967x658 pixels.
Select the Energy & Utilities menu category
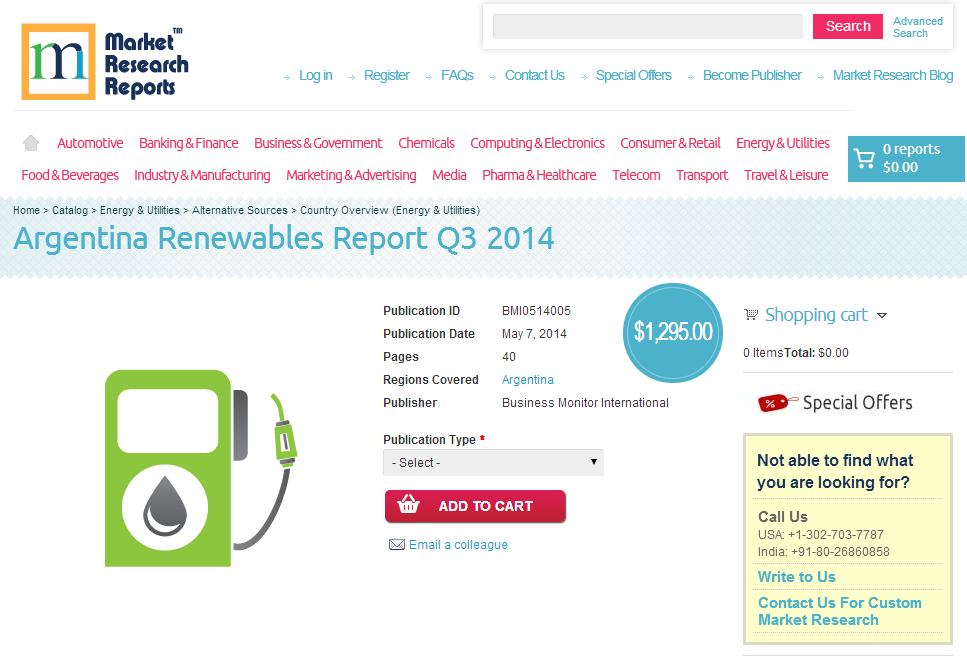coord(783,143)
